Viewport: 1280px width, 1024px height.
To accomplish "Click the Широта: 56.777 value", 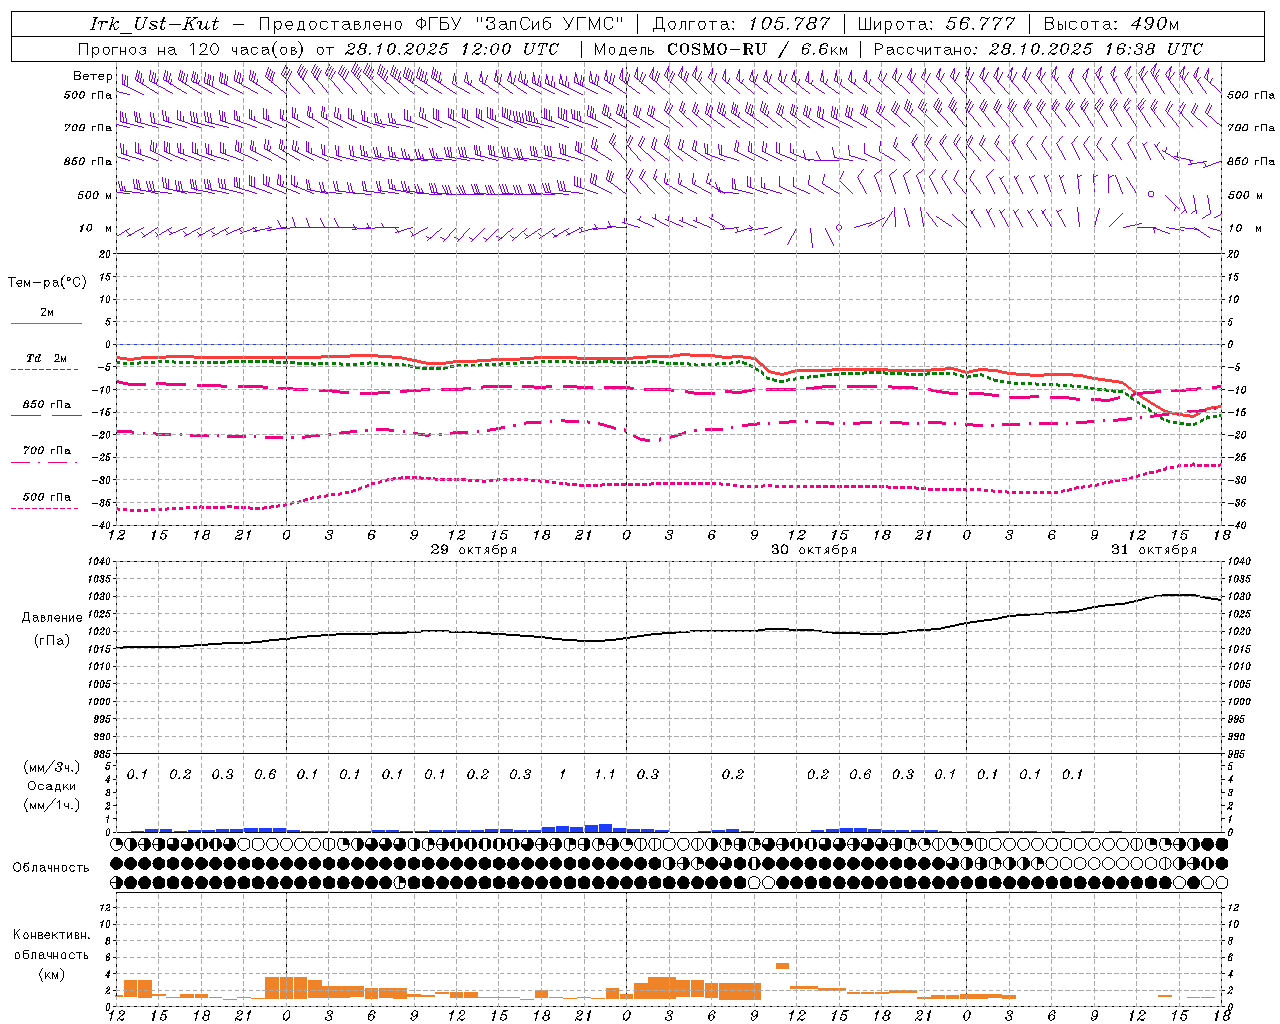I will tap(936, 24).
